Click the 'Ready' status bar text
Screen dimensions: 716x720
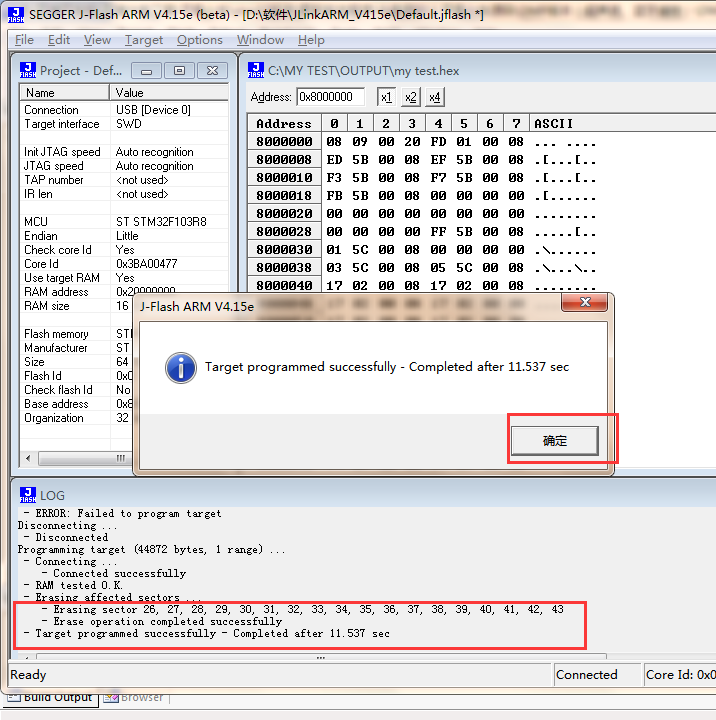click(28, 675)
